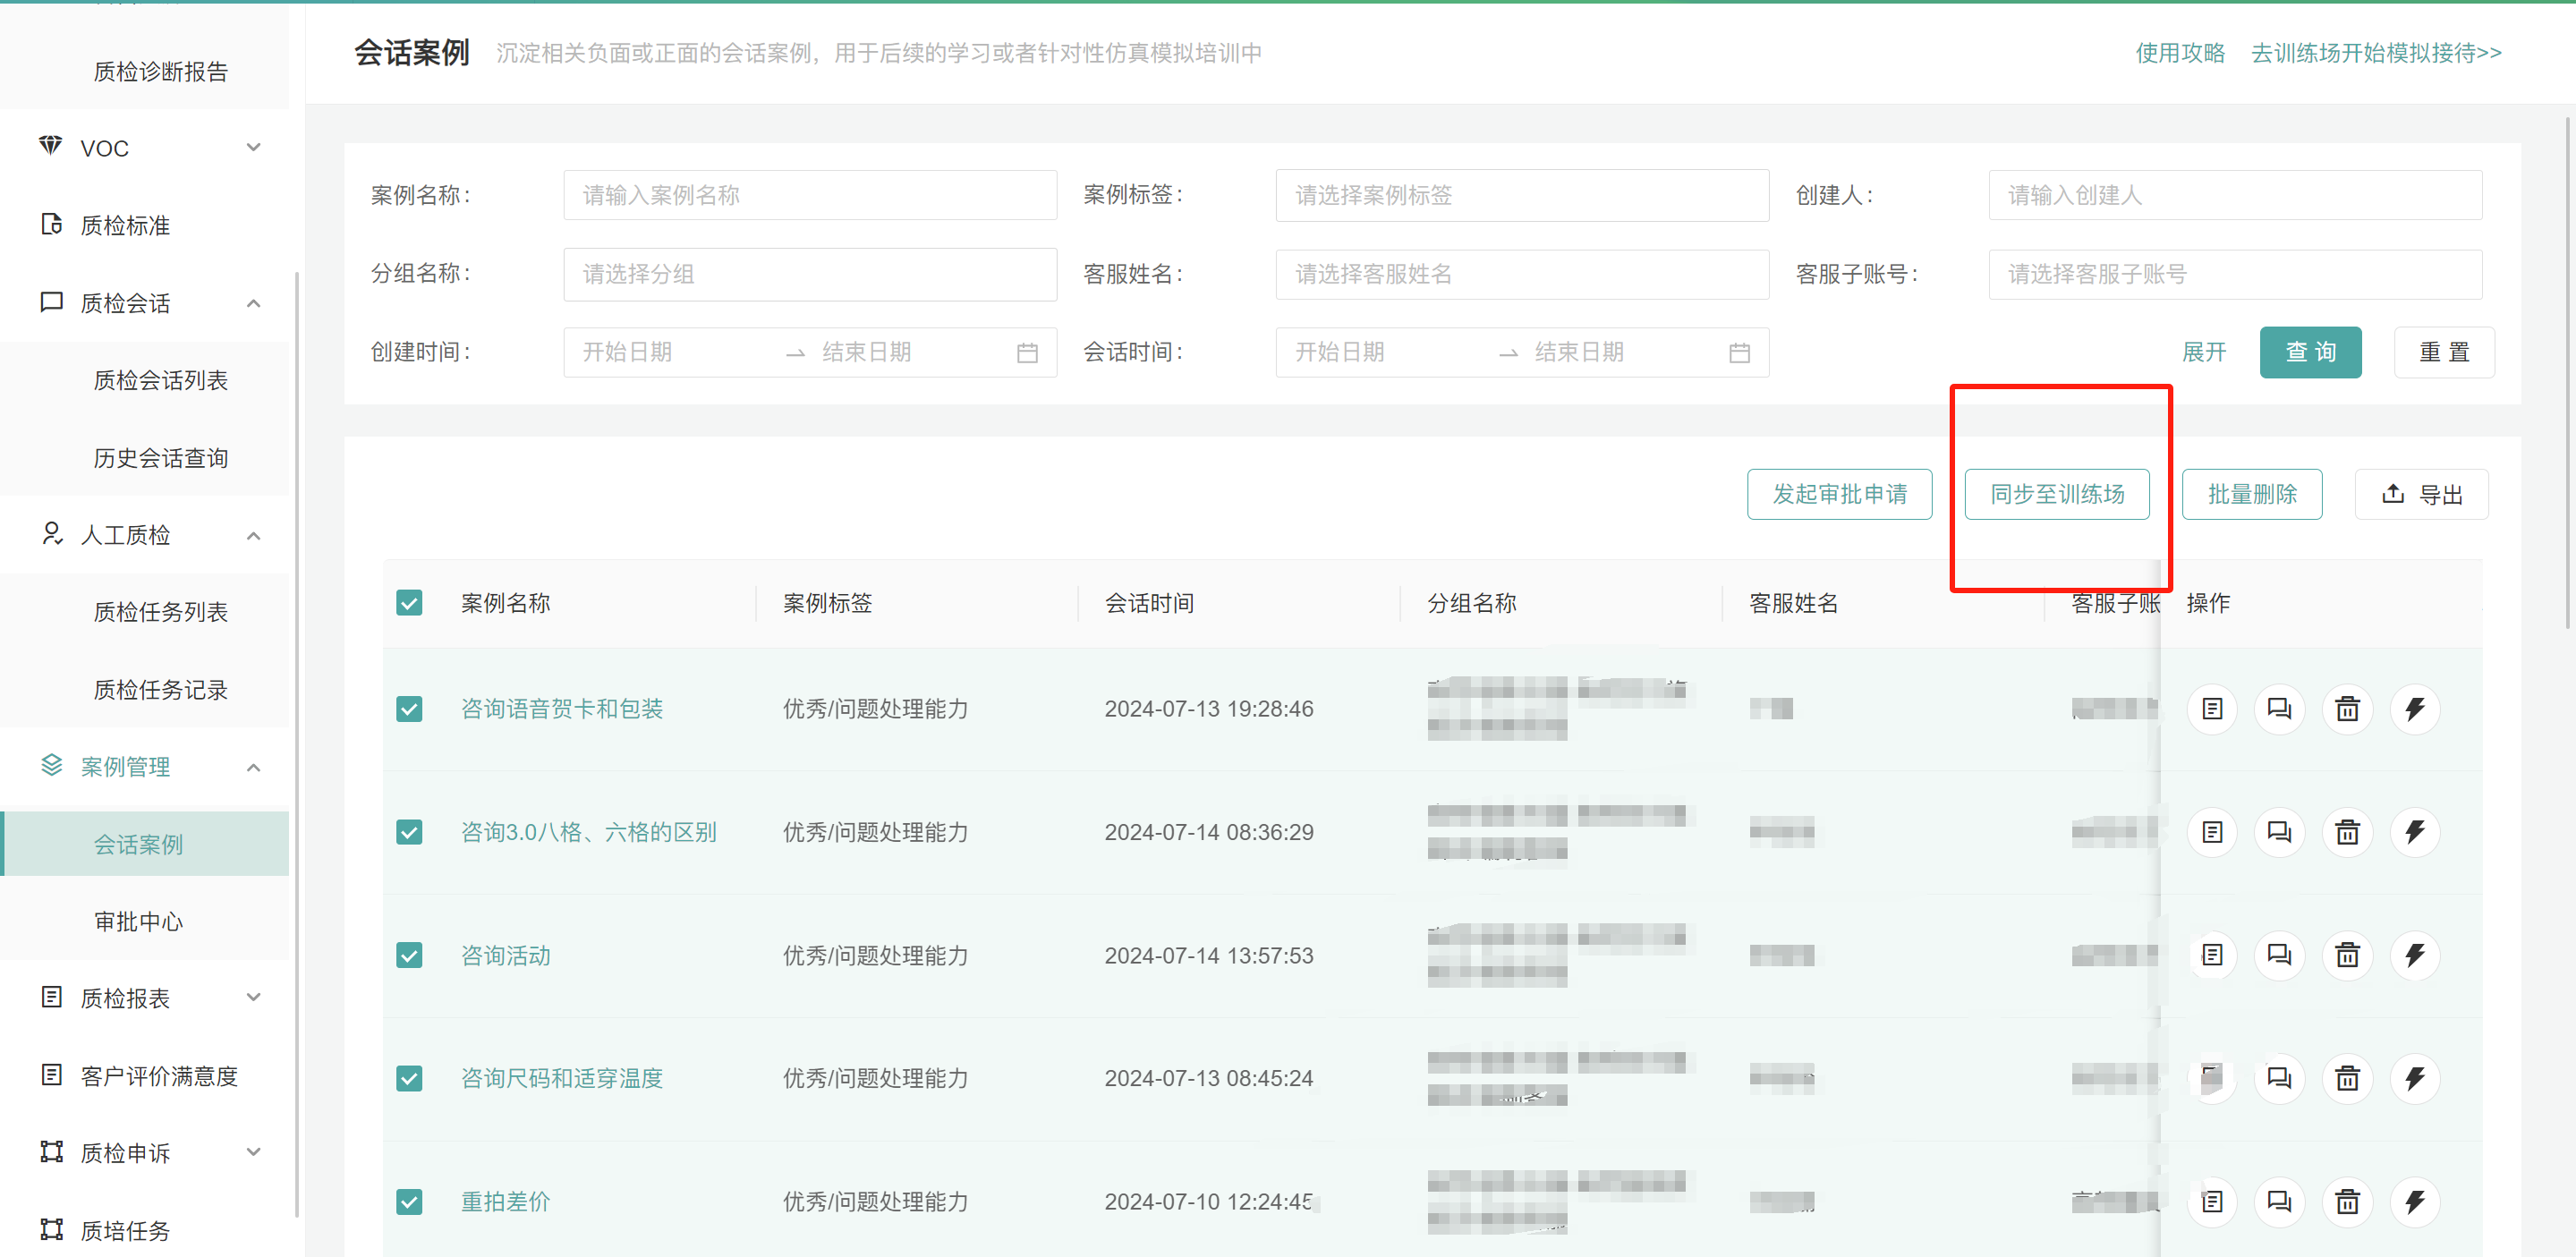
Task: Open the 使用攻略 link
Action: [x=2180, y=53]
